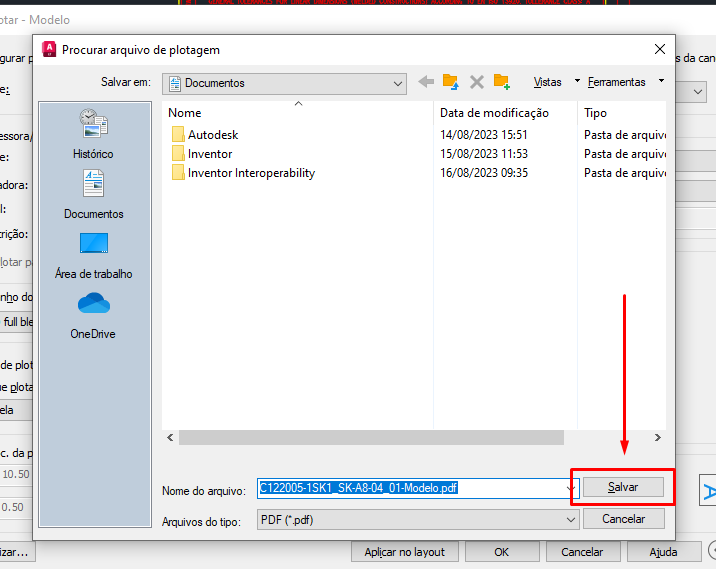
Task: Click the Nome do arquivo text field
Action: click(410, 488)
